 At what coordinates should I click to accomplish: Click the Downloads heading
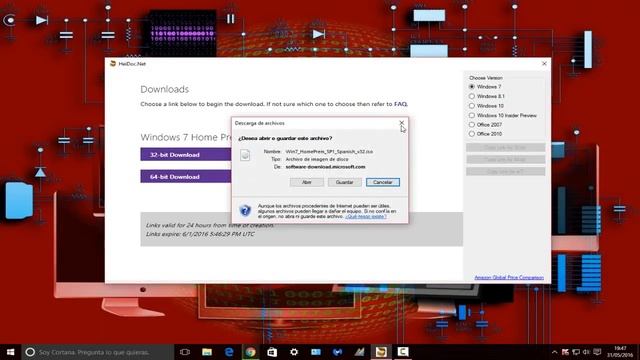click(x=164, y=89)
